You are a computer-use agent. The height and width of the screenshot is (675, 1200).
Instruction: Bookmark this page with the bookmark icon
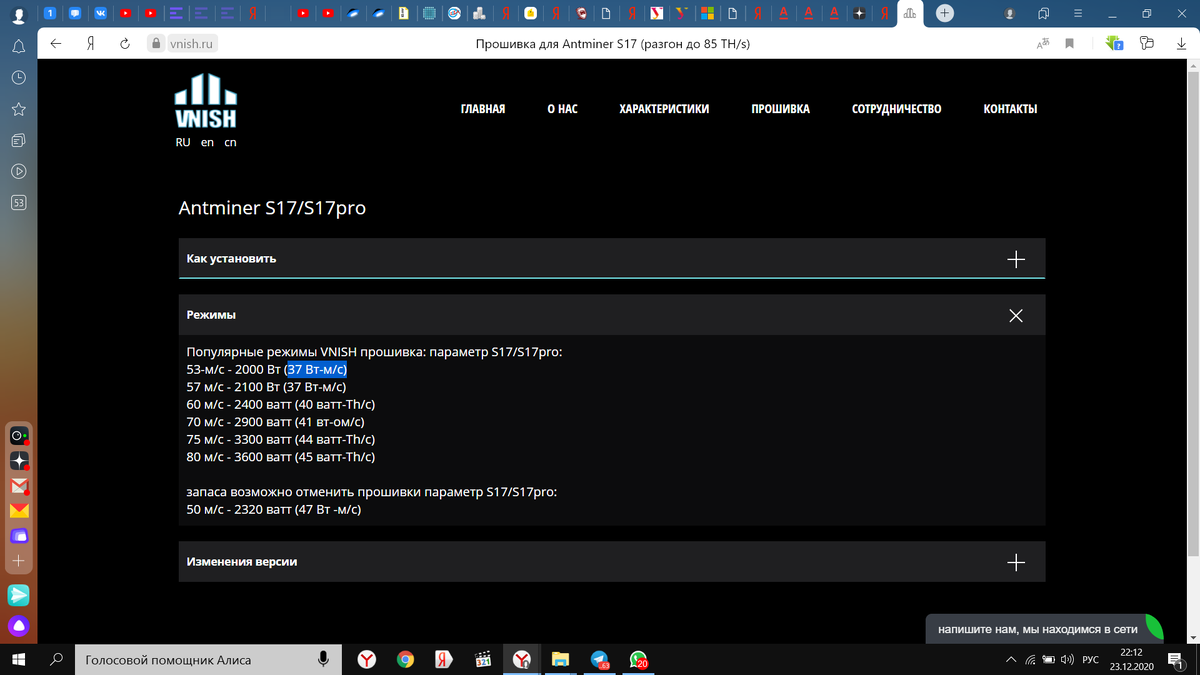1069,44
